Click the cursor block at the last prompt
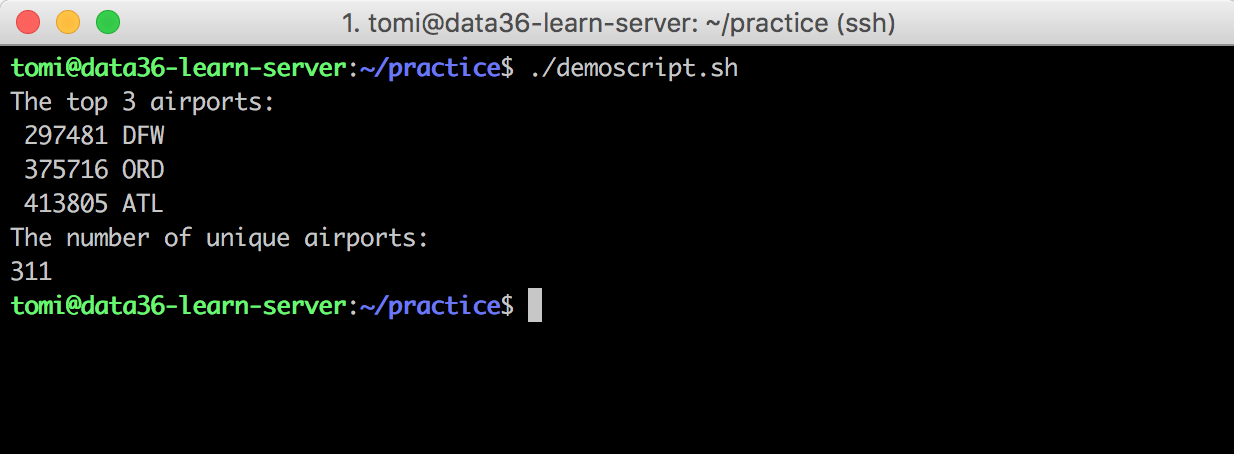Image resolution: width=1234 pixels, height=454 pixels. [x=535, y=305]
